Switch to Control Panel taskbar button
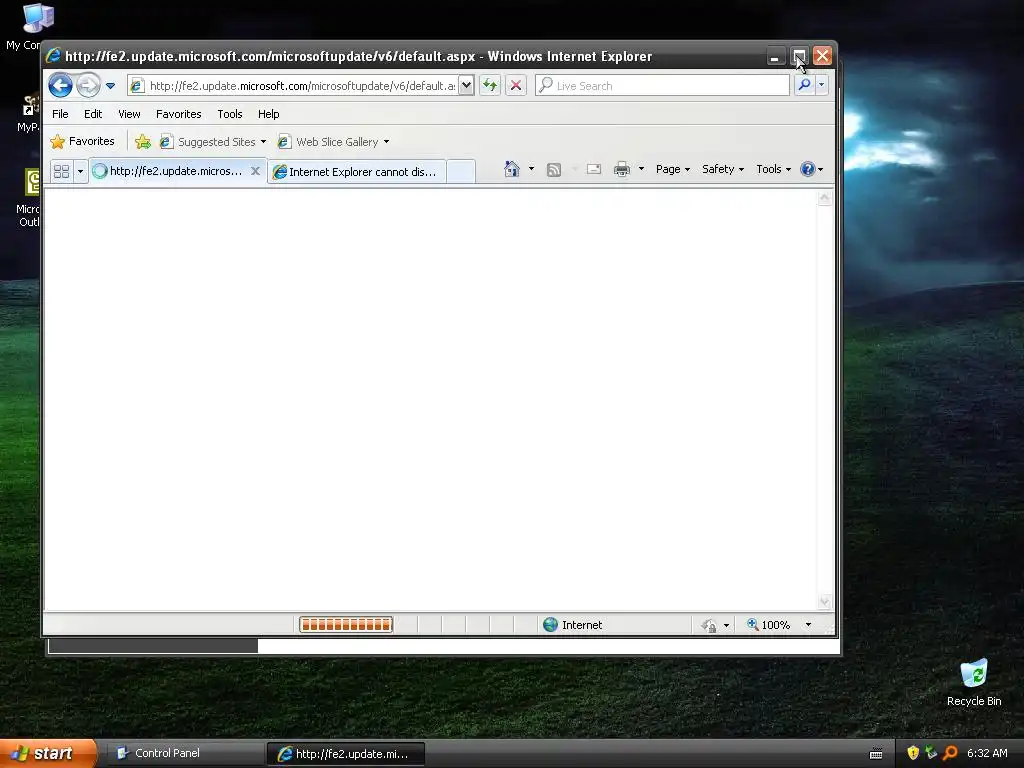The height and width of the screenshot is (768, 1024). pyautogui.click(x=185, y=753)
